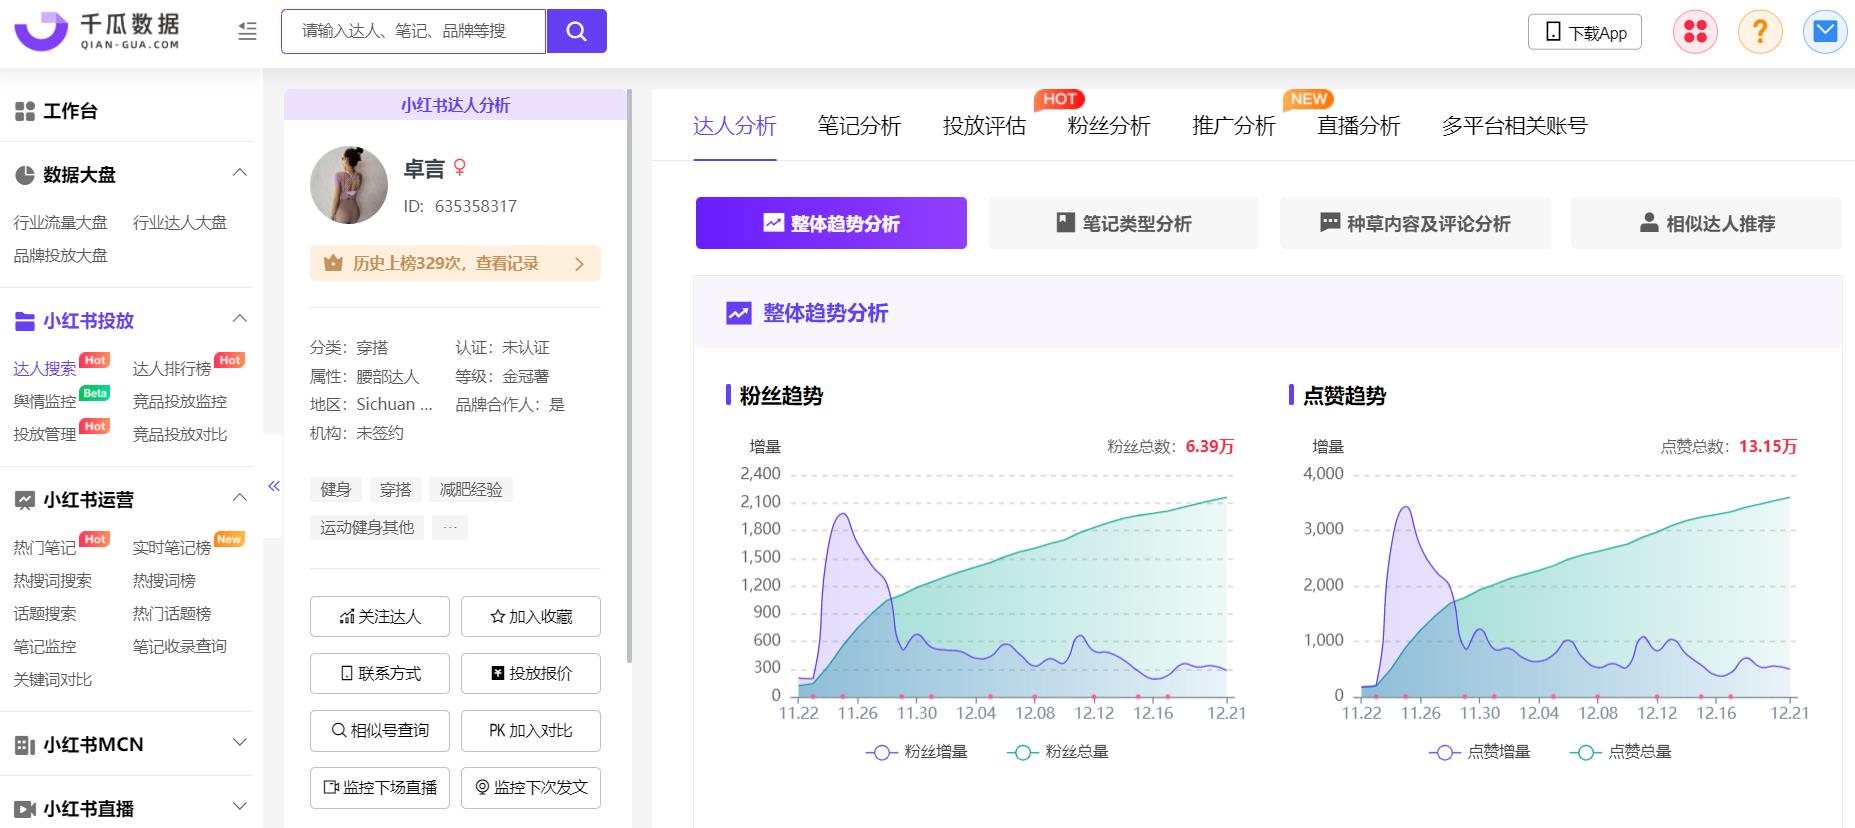Click the PK 加入对比 button

pyautogui.click(x=531, y=731)
